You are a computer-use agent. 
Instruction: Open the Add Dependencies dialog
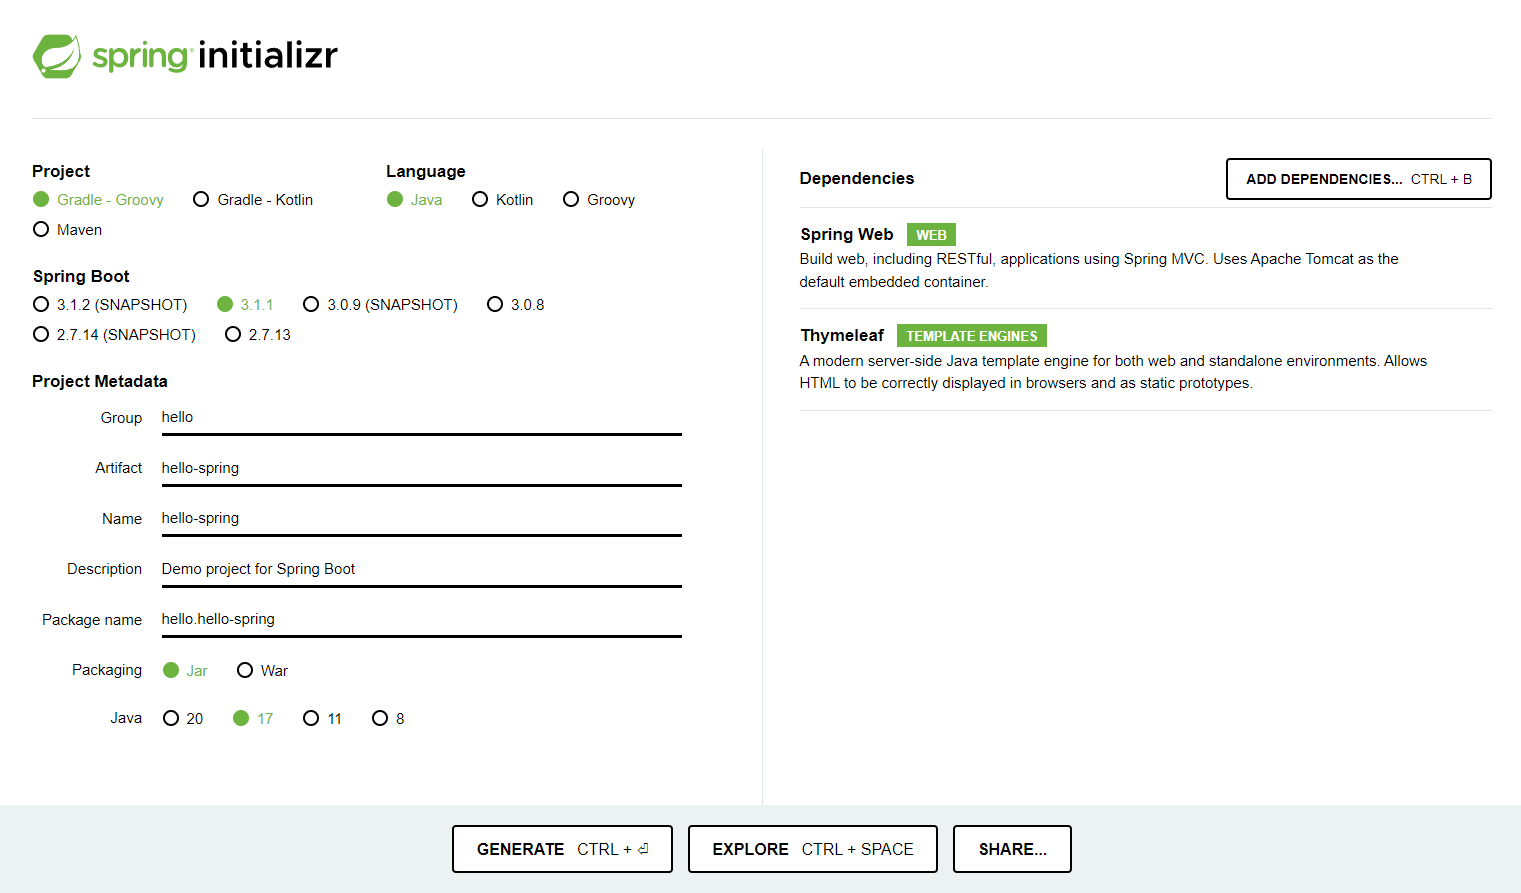click(x=1358, y=179)
